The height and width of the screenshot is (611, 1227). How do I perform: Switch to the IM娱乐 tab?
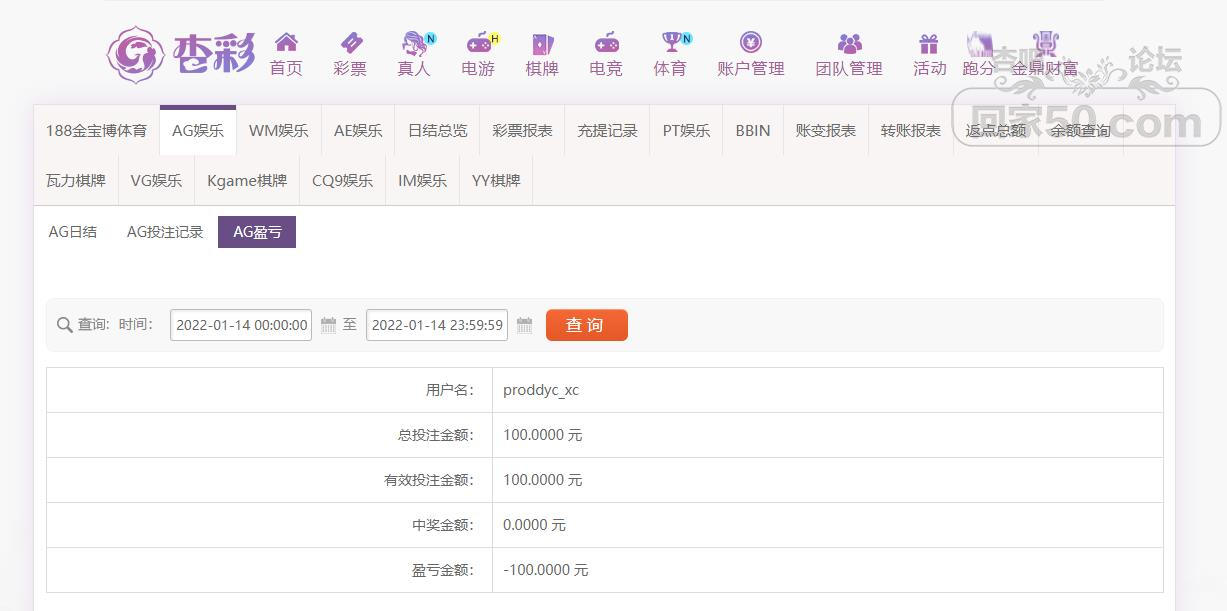(422, 181)
